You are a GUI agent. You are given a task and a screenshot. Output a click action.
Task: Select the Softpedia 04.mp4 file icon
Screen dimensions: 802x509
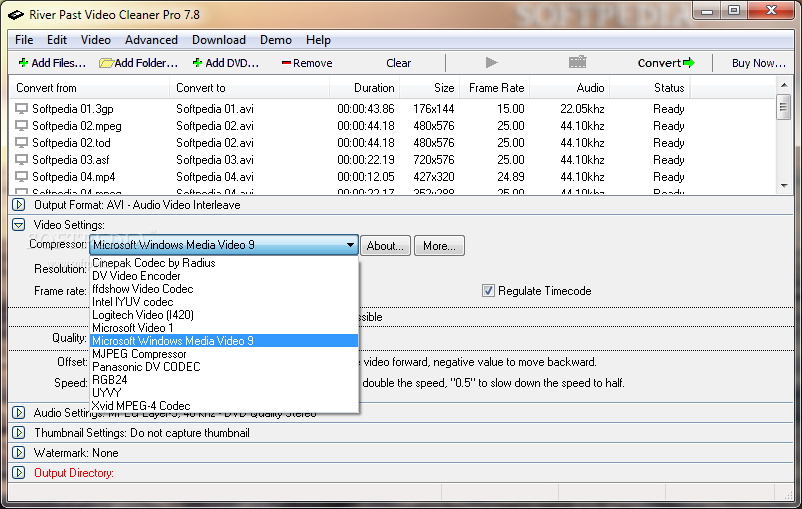tap(21, 176)
